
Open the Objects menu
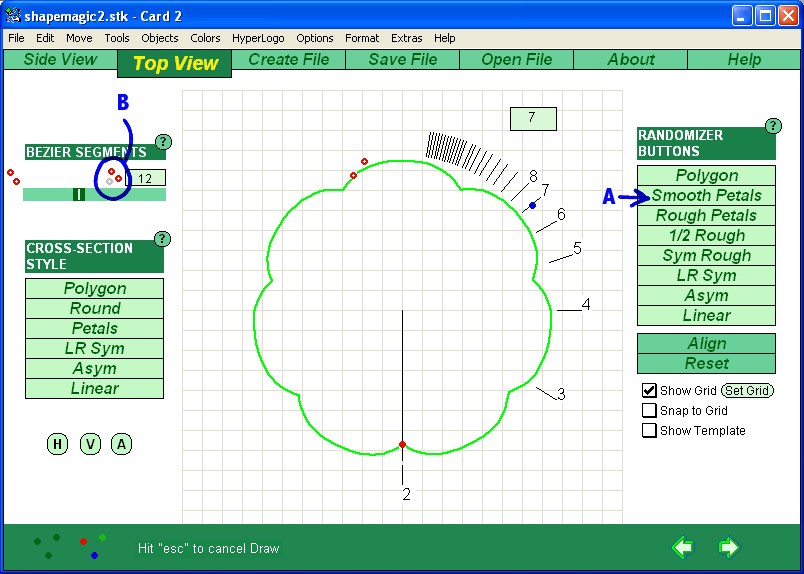pyautogui.click(x=159, y=38)
